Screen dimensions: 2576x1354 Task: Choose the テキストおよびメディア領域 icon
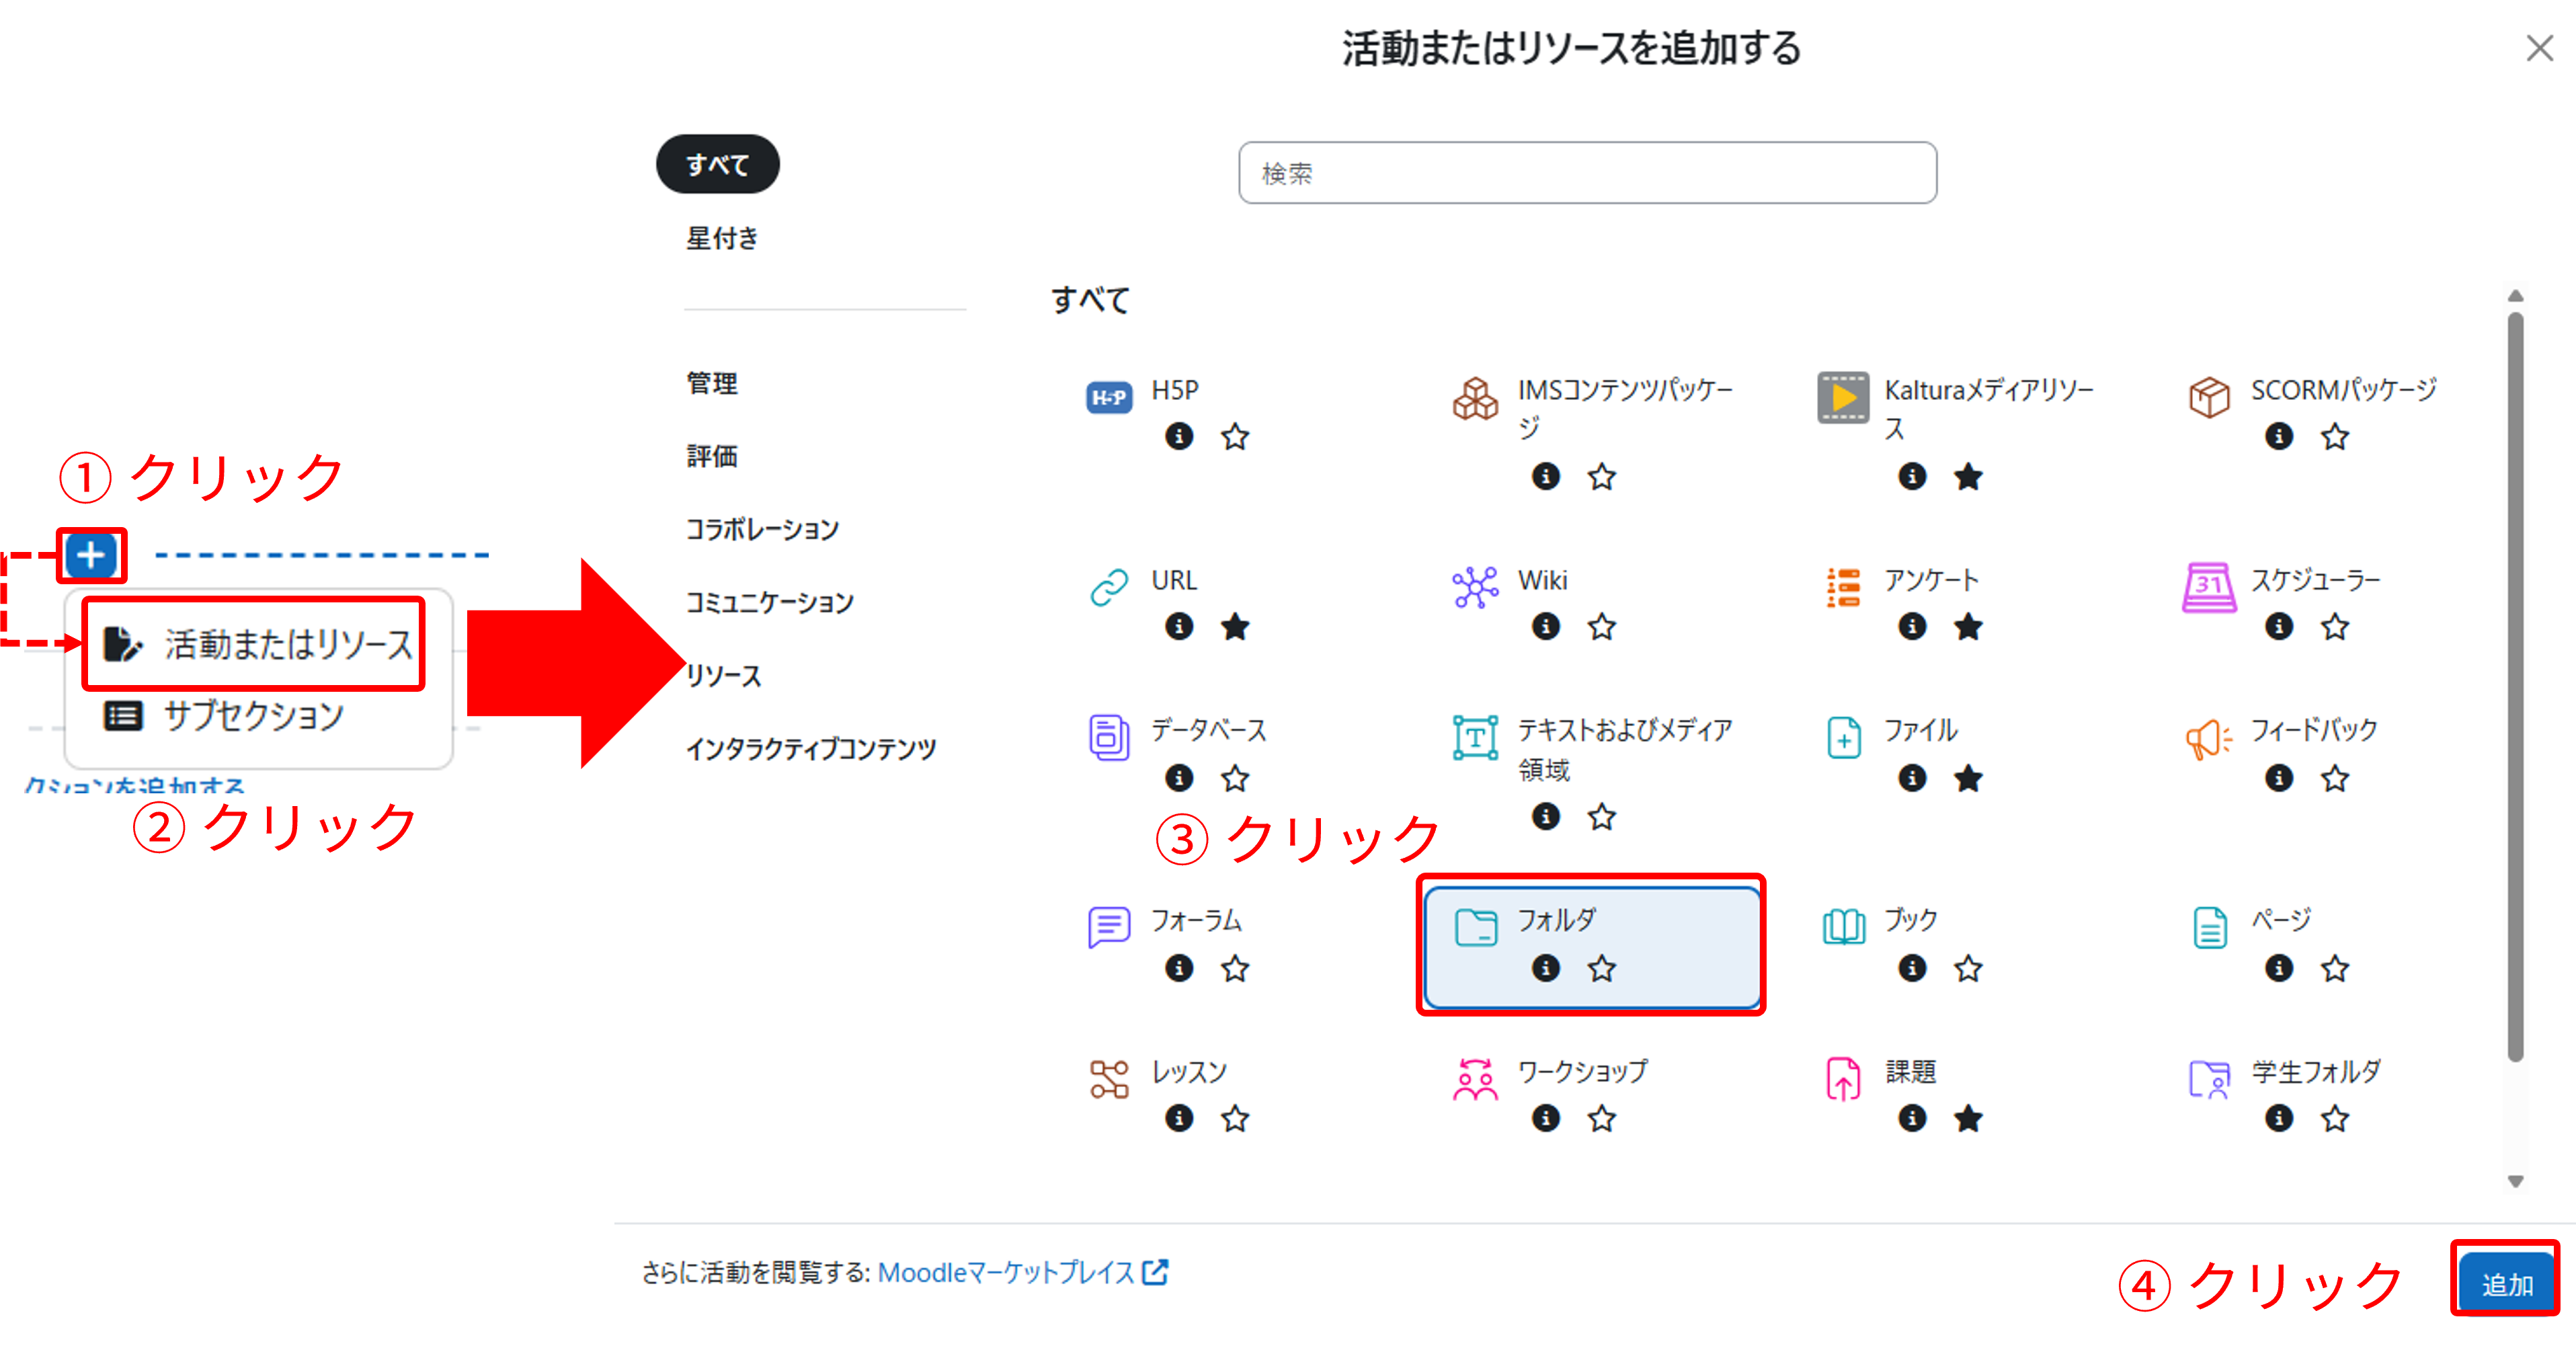[x=1475, y=738]
